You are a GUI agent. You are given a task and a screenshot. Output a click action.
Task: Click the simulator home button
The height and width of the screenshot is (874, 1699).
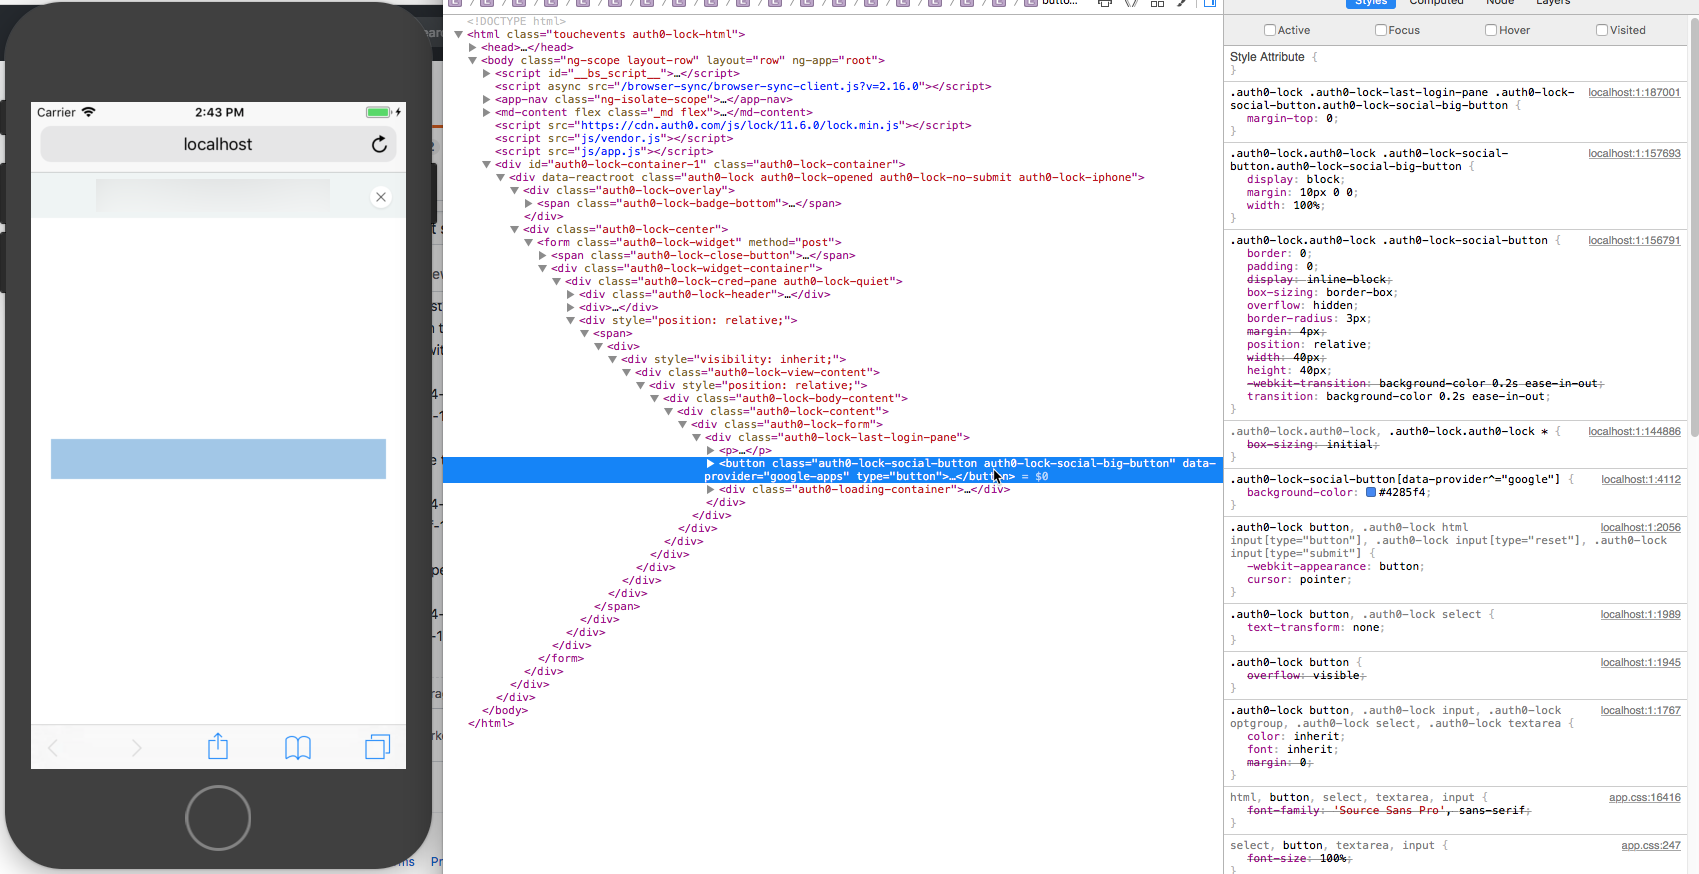point(218,818)
